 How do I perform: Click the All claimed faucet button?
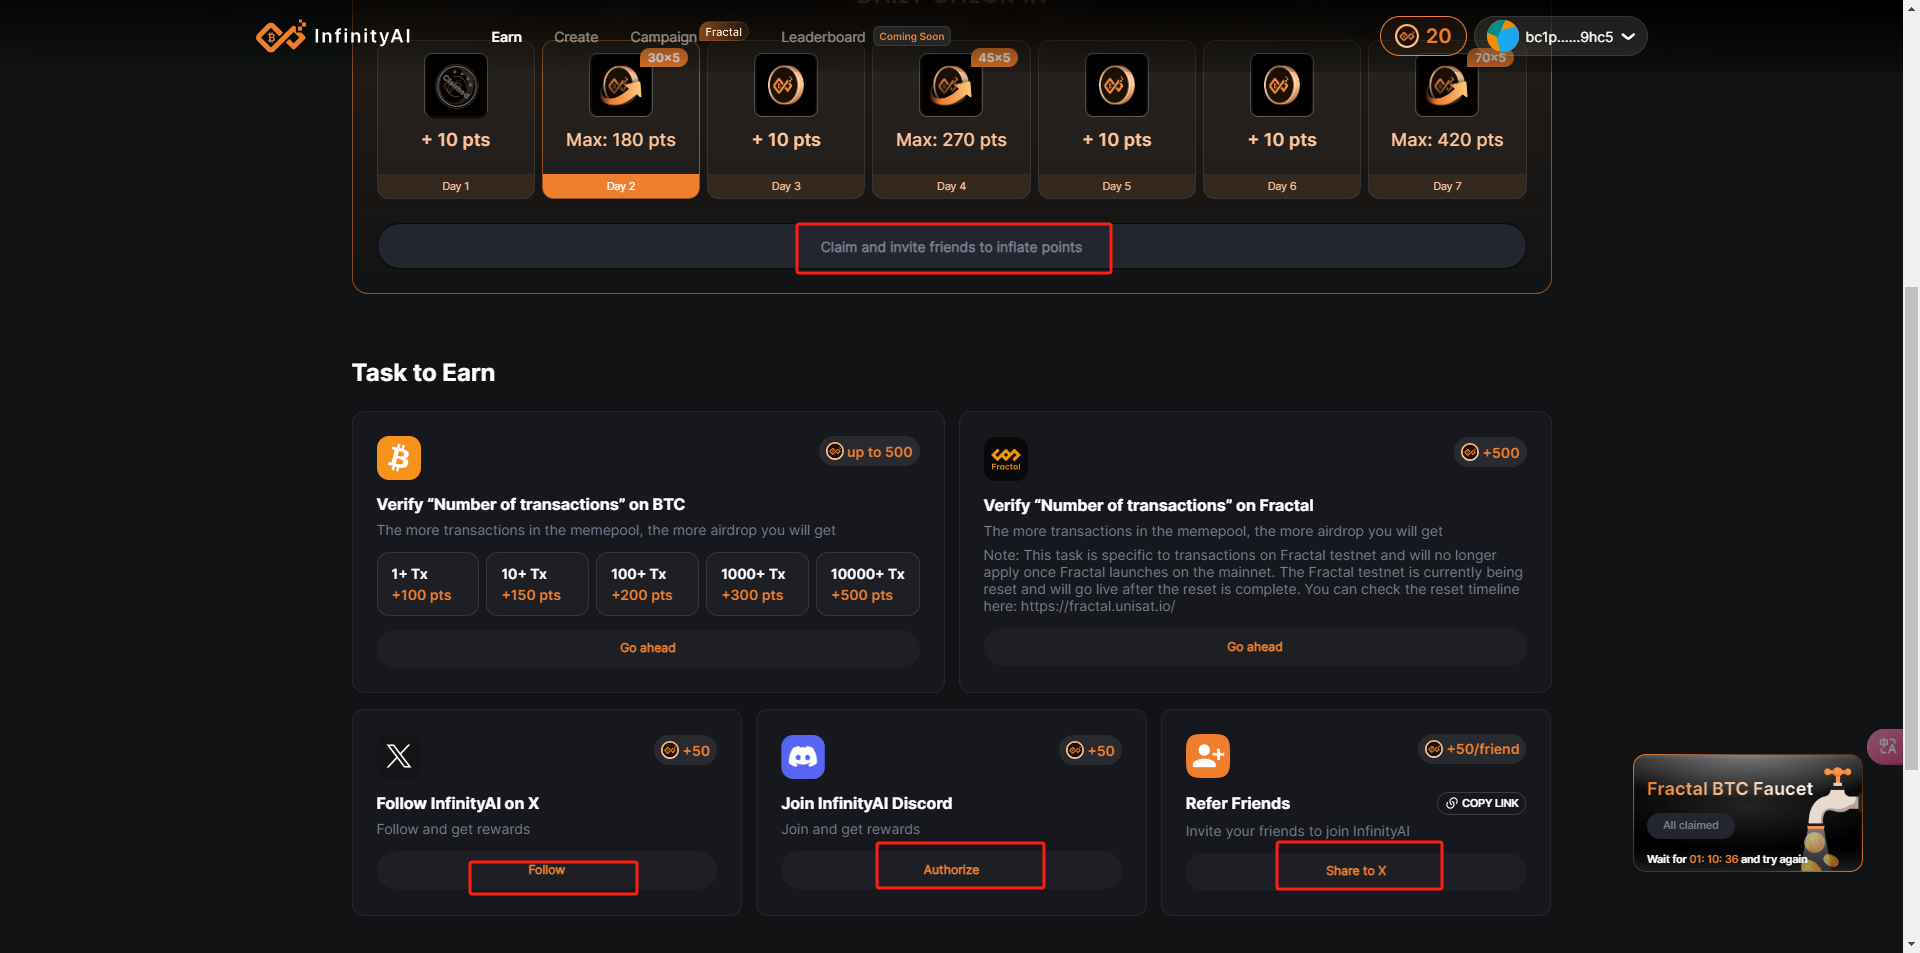click(x=1690, y=825)
